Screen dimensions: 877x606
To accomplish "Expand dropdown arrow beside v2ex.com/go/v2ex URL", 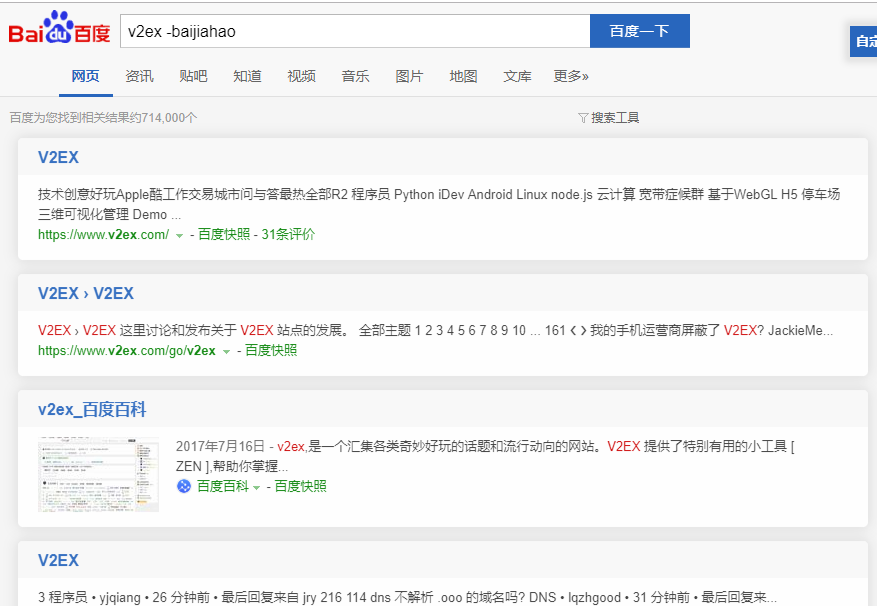I will 226,351.
